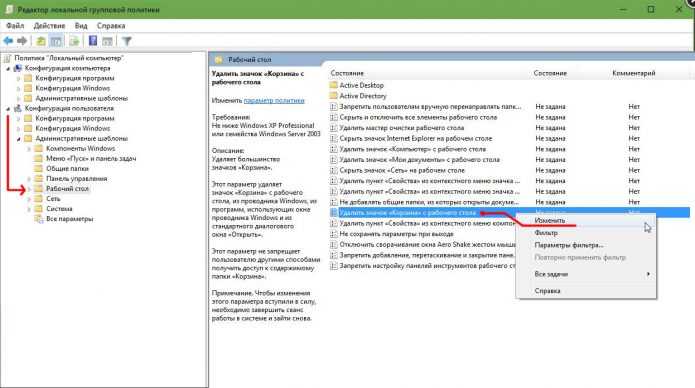Collapse the Конфигурация пользователя node

click(x=8, y=109)
